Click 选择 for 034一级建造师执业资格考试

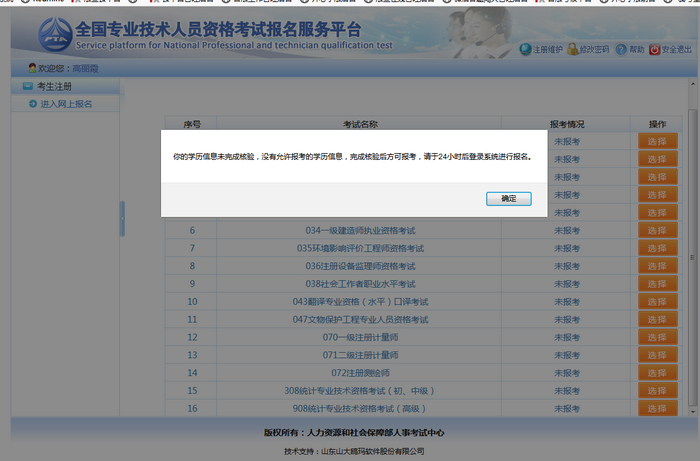(657, 230)
